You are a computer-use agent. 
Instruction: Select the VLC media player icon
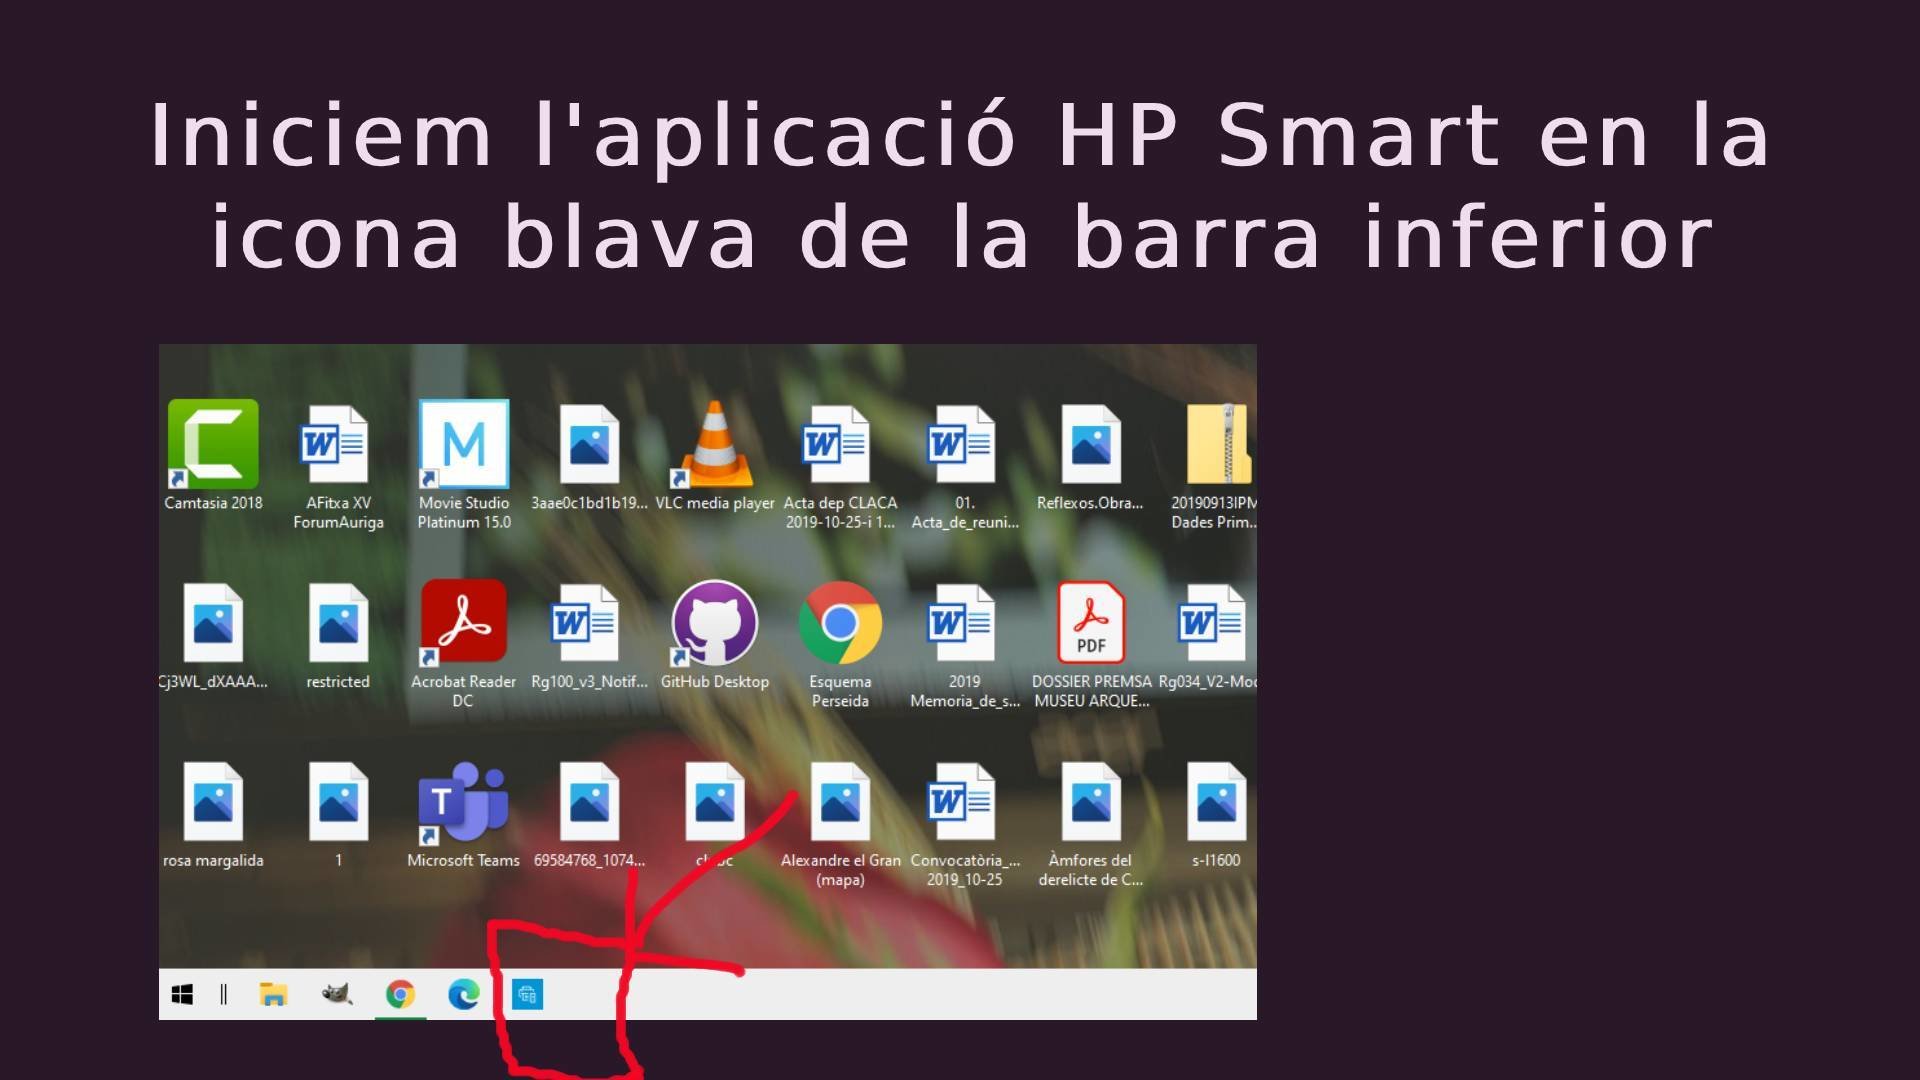(x=714, y=445)
